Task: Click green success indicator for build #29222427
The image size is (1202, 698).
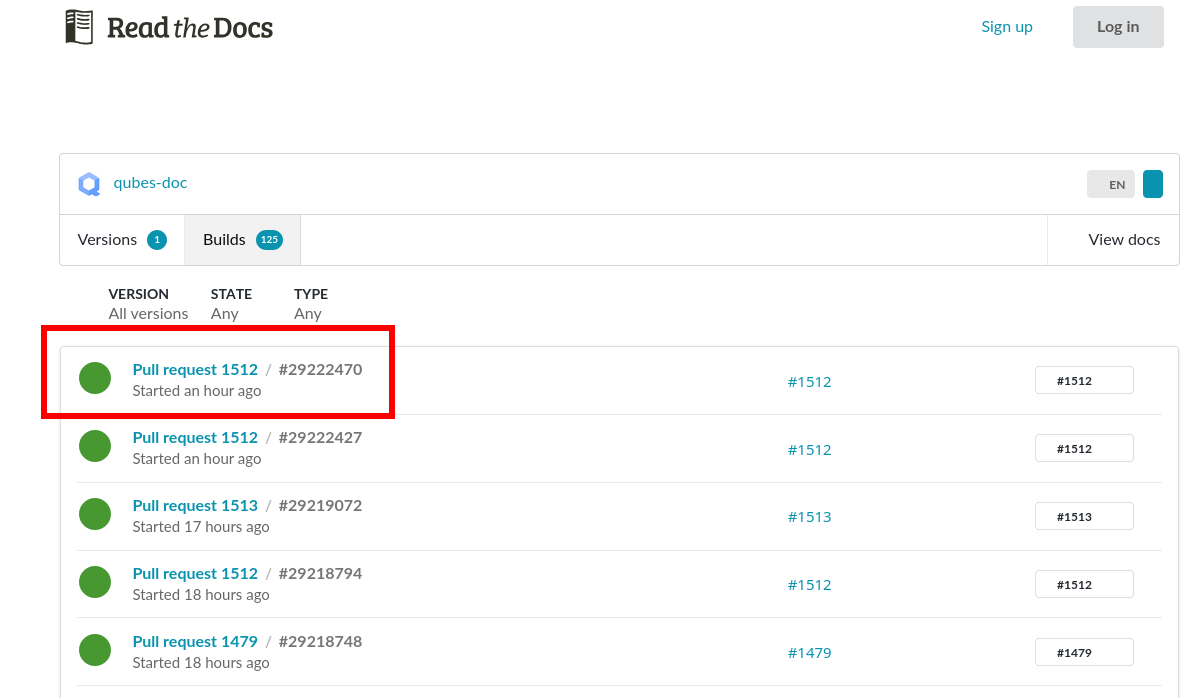Action: tap(95, 446)
